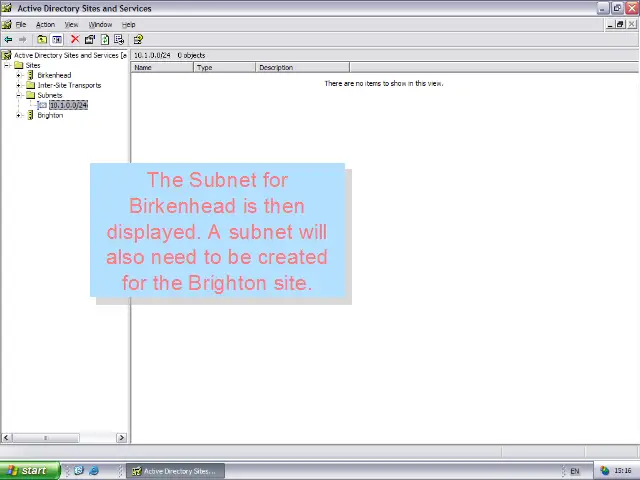Expand the Brighton node
Viewport: 640px width, 480px height.
[x=18, y=115]
